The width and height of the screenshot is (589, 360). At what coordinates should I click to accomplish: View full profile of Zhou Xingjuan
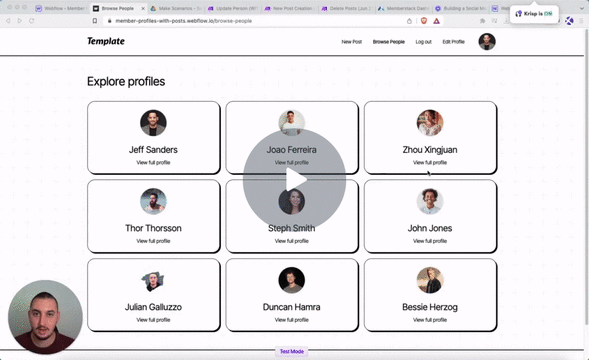pos(430,162)
